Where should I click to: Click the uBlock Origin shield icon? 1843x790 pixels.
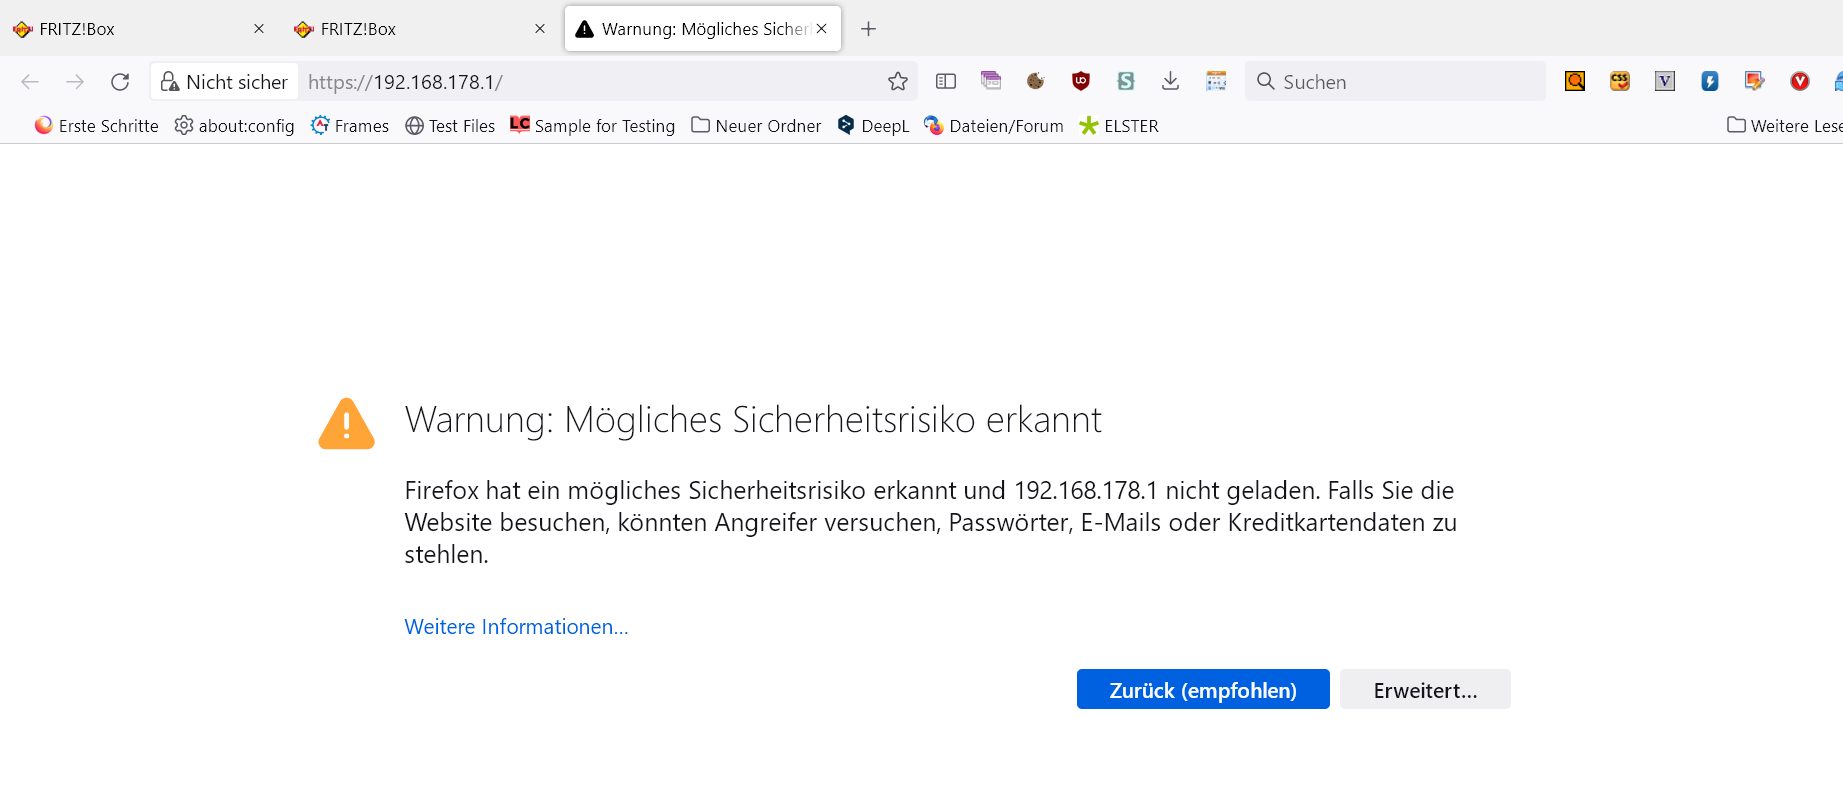point(1081,82)
